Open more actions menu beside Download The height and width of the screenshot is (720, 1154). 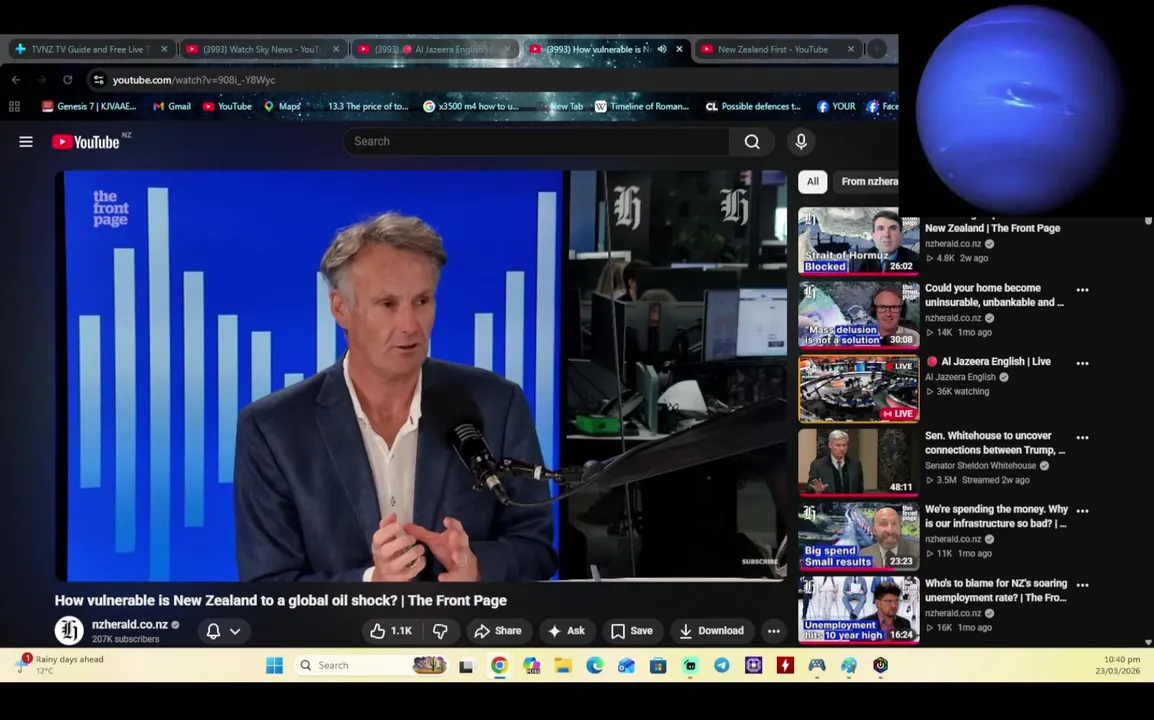click(x=774, y=631)
